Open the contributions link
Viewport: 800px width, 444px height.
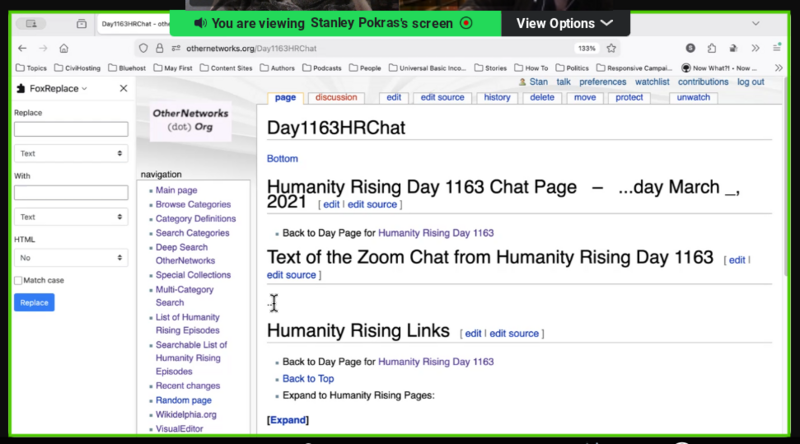[x=703, y=82]
